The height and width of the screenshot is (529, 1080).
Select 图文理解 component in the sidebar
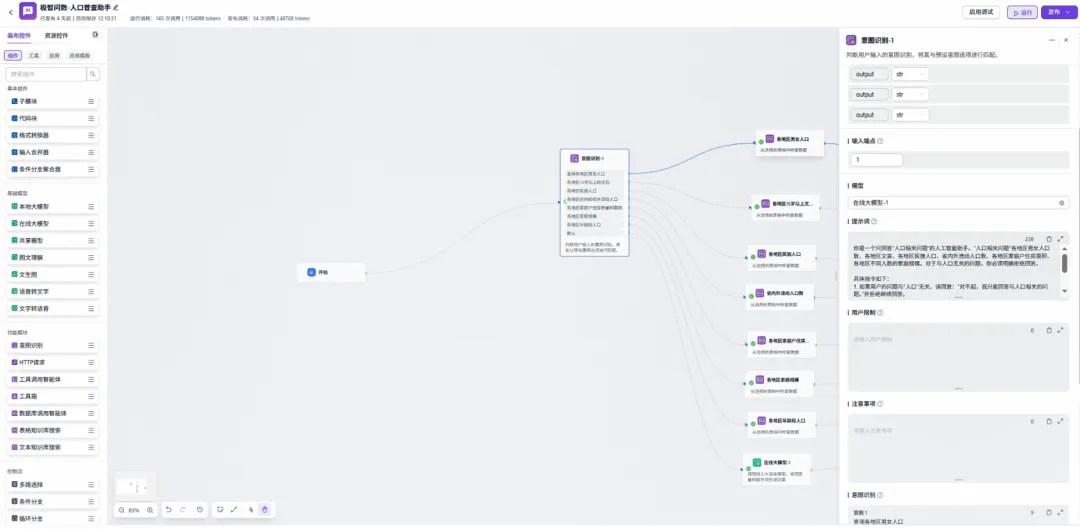(52, 258)
